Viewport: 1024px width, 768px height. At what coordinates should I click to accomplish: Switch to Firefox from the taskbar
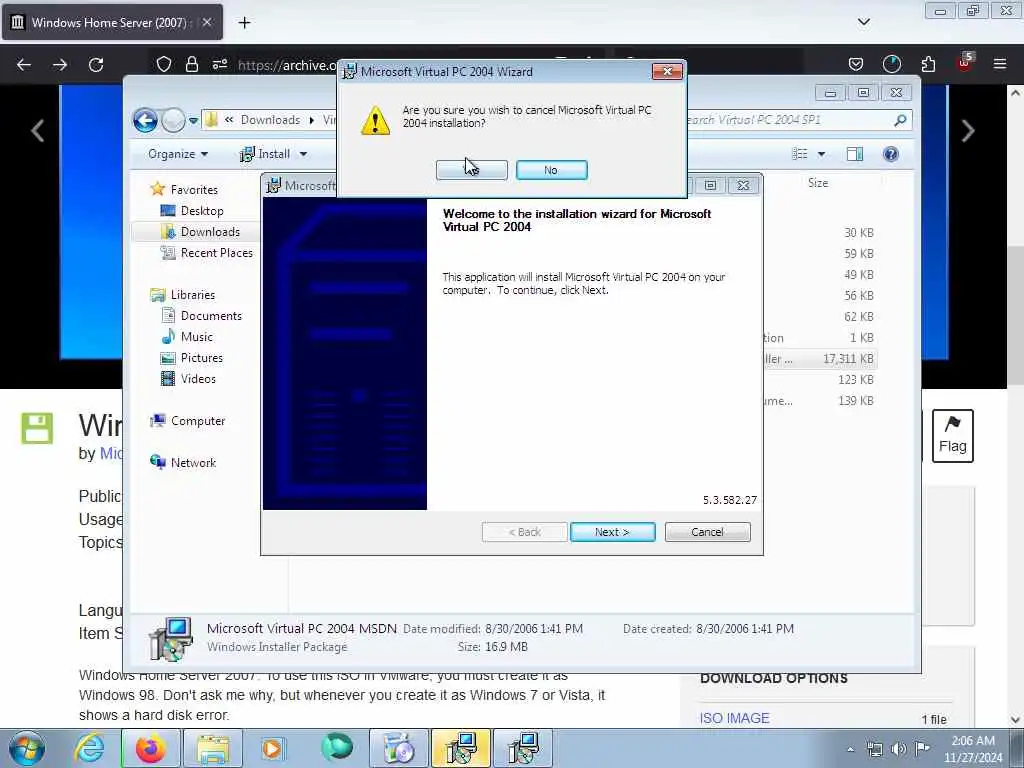coord(151,748)
